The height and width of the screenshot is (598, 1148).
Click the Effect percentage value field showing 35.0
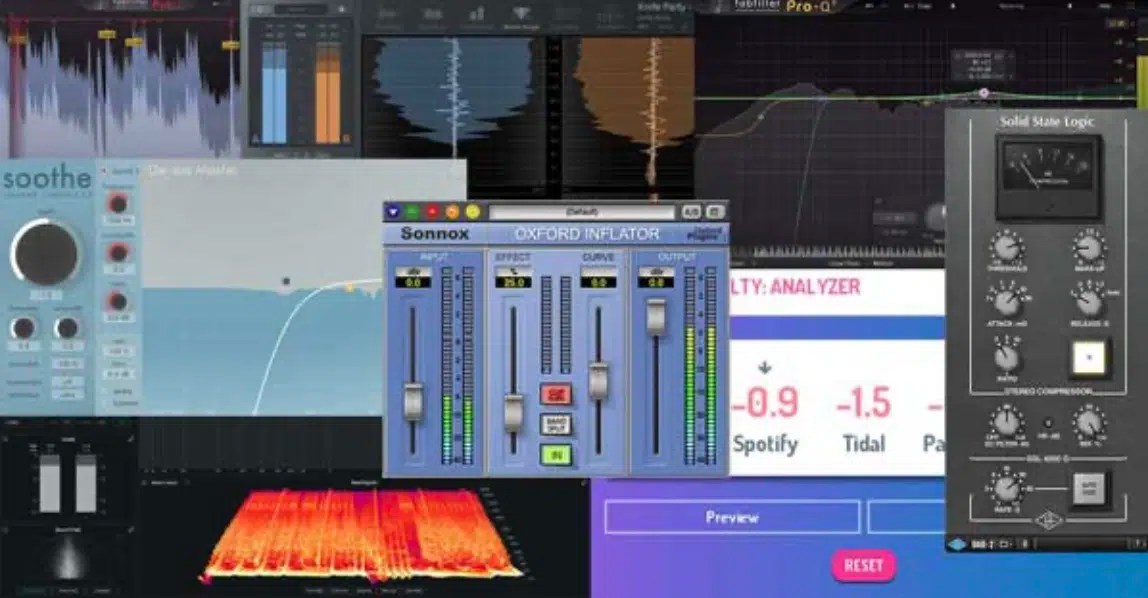[512, 282]
